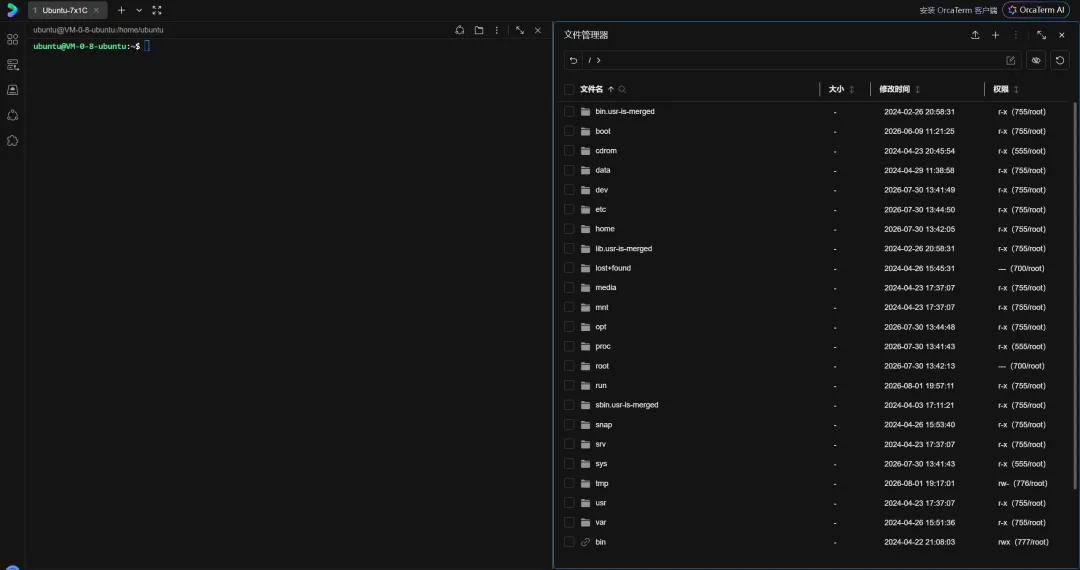Open the file manager more-options menu

coord(1015,35)
